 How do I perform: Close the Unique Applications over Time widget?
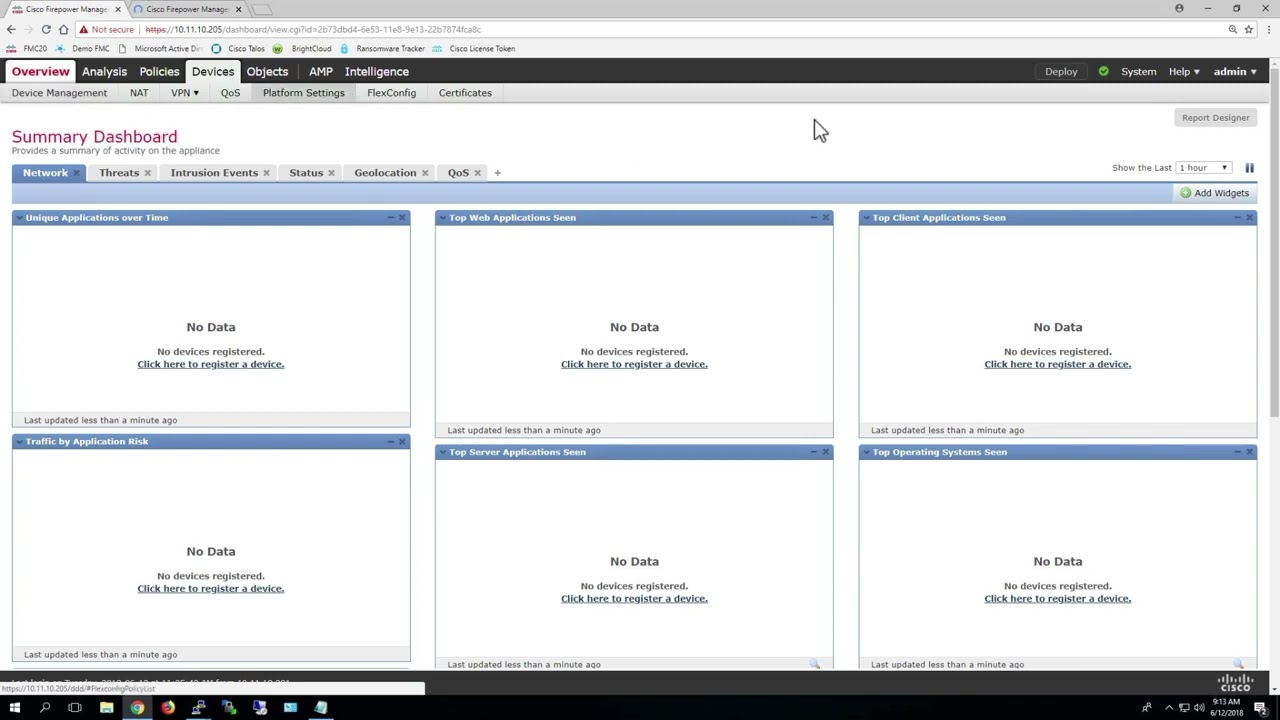click(402, 218)
